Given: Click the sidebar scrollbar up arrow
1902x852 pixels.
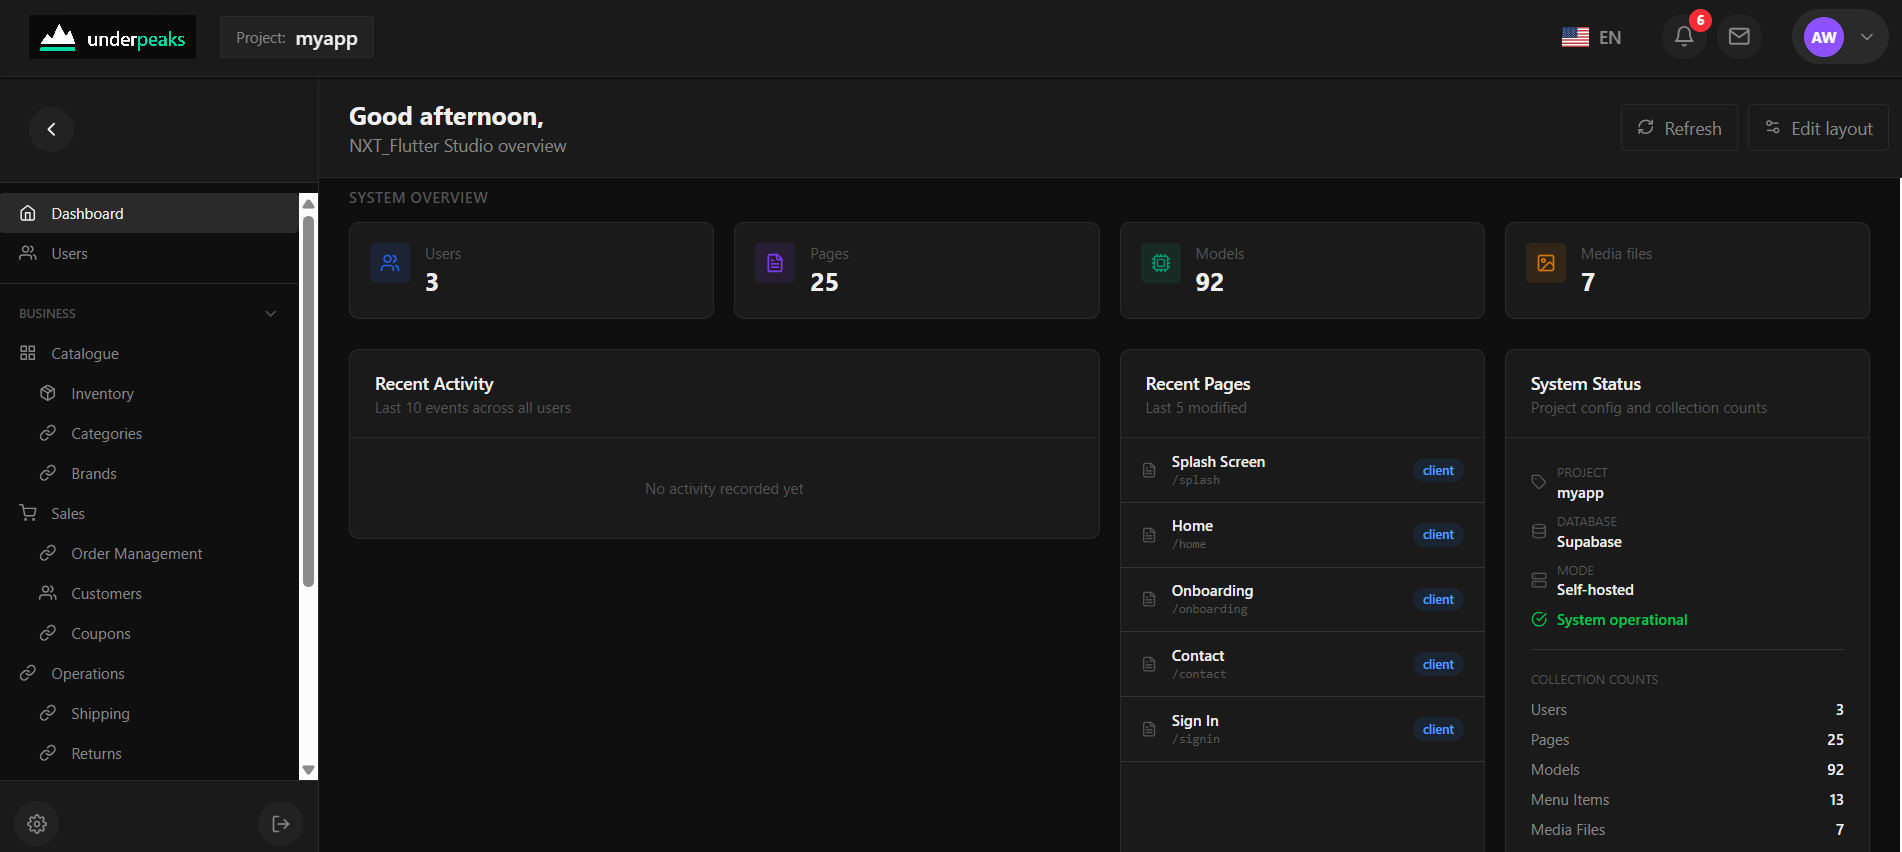Looking at the screenshot, I should (309, 204).
